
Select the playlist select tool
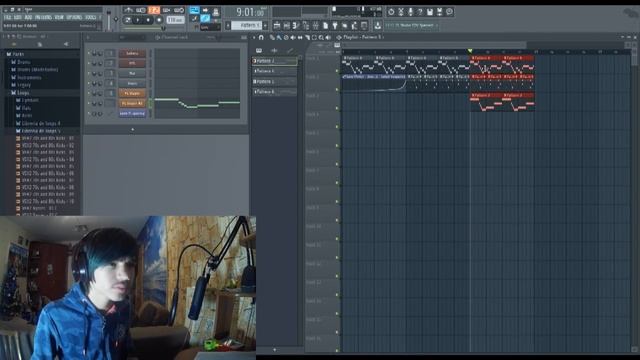point(314,38)
